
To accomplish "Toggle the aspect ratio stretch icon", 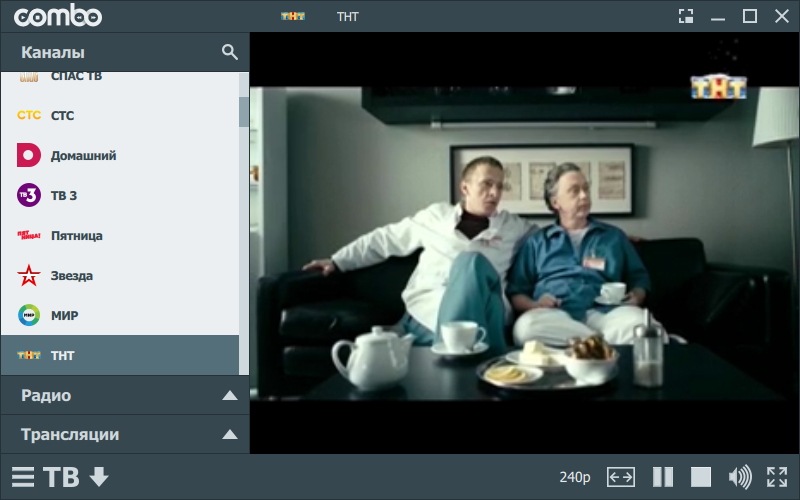I will click(621, 477).
